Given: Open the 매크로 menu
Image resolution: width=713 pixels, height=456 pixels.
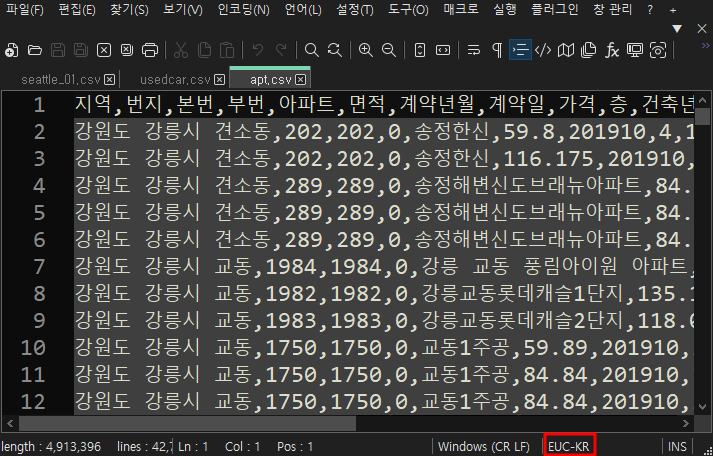Looking at the screenshot, I should (x=461, y=10).
